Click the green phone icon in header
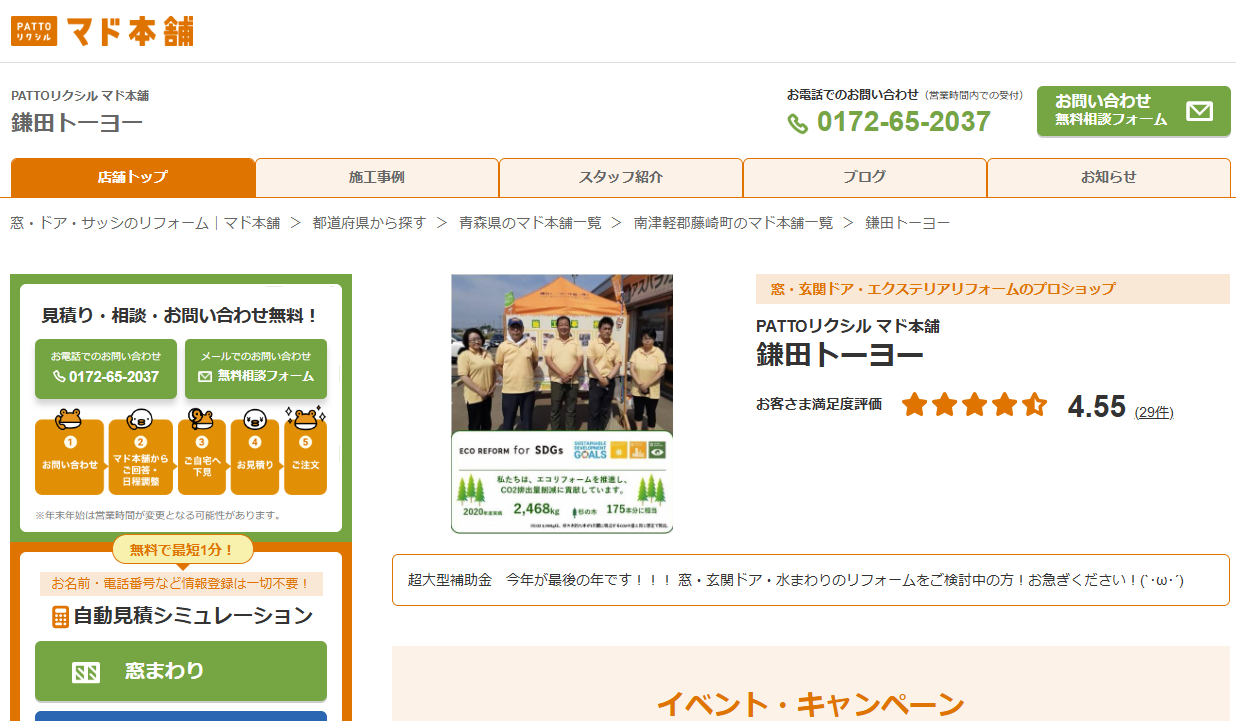 [x=798, y=123]
